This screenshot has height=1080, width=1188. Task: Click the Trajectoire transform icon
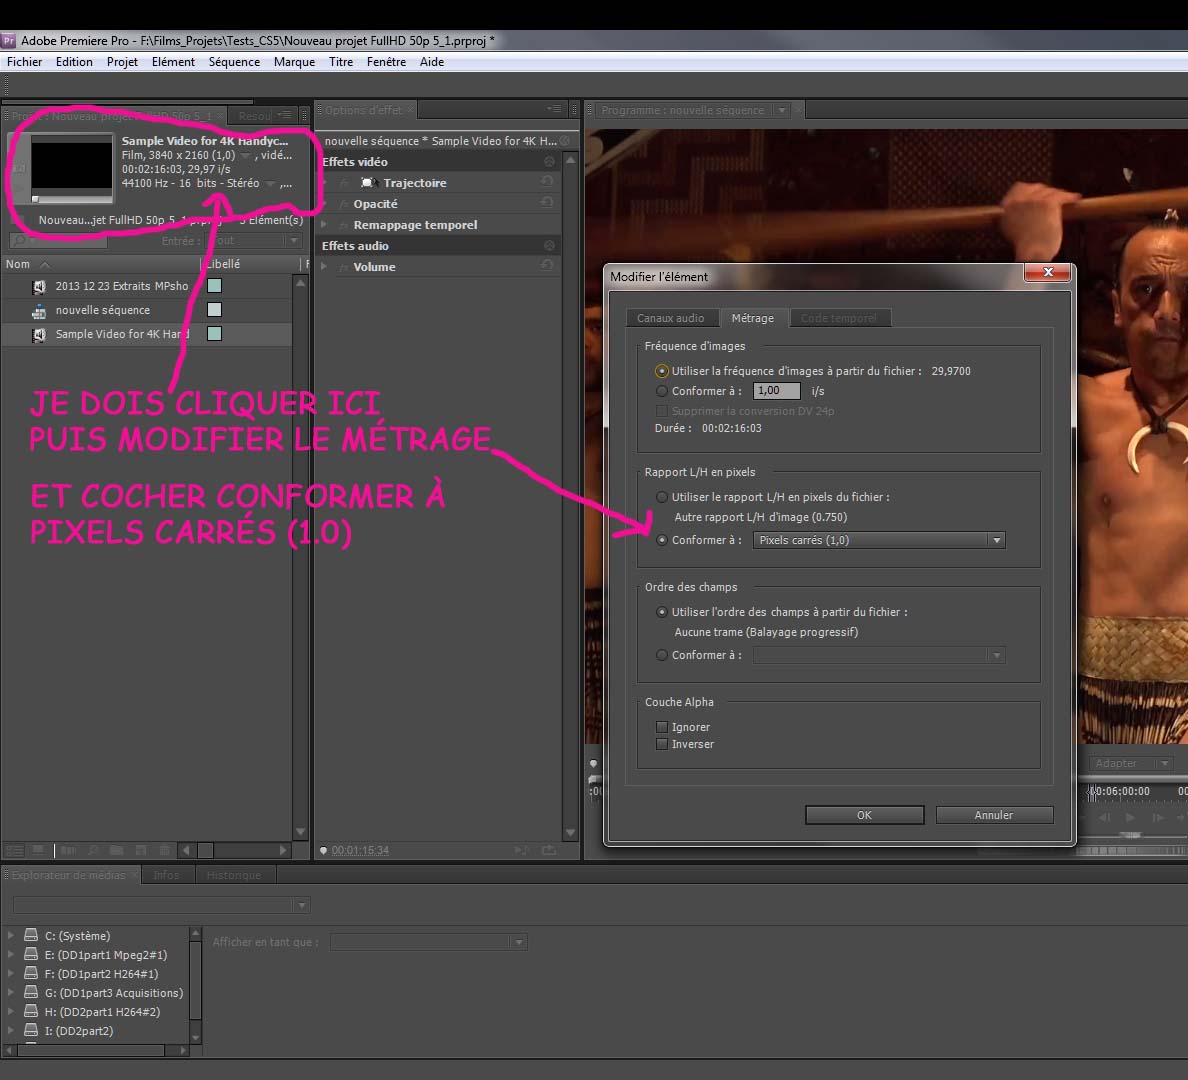[367, 183]
